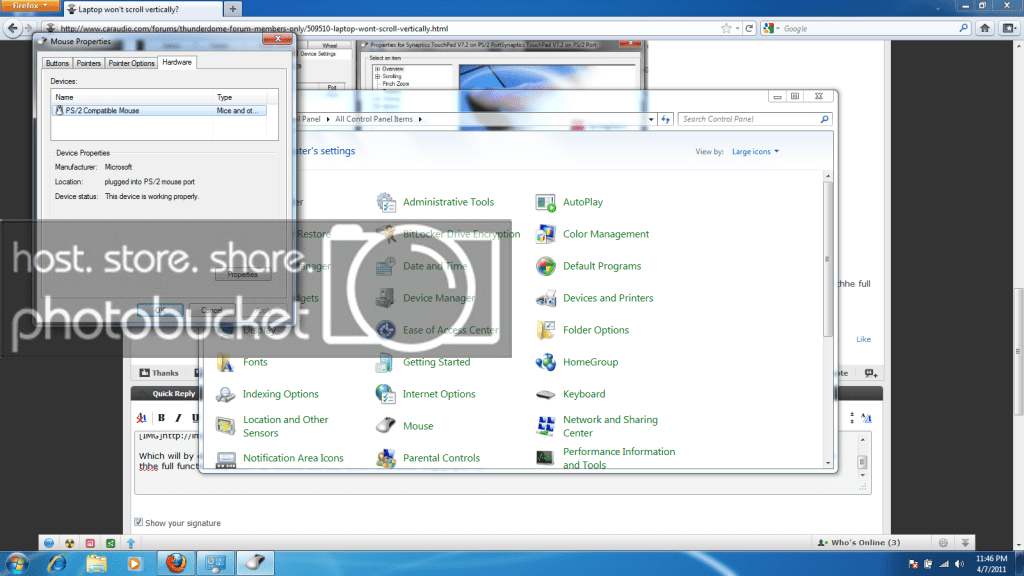Toggle Show your signature checkbox
This screenshot has height=576, width=1024.
(138, 522)
